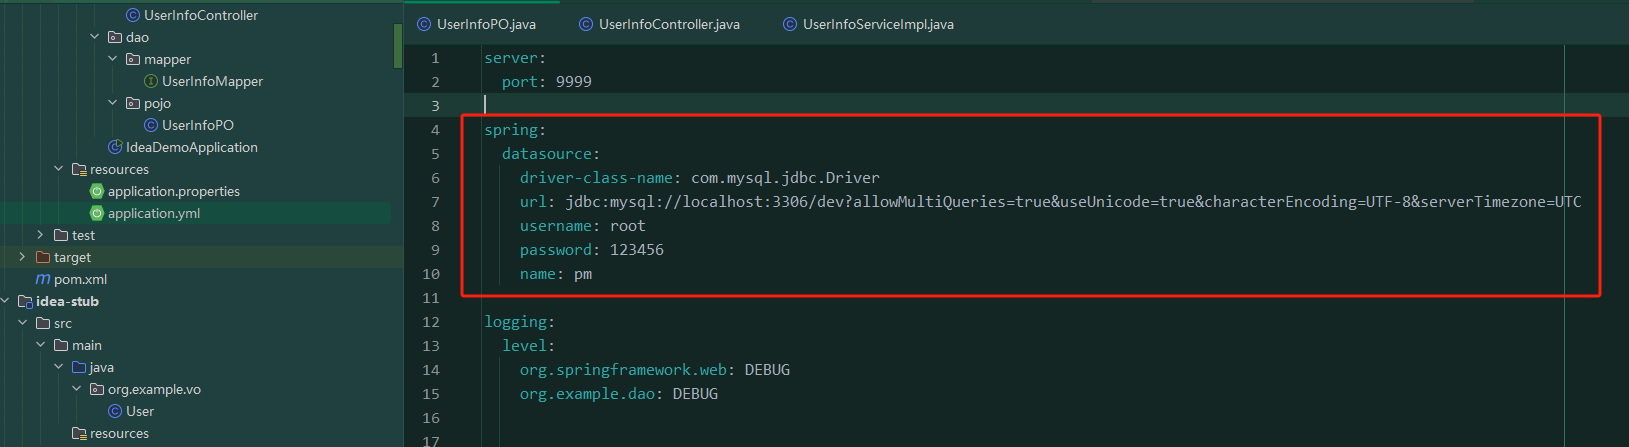1629x447 pixels.
Task: Collapse the idea-stub module chevron
Action: tap(5, 301)
